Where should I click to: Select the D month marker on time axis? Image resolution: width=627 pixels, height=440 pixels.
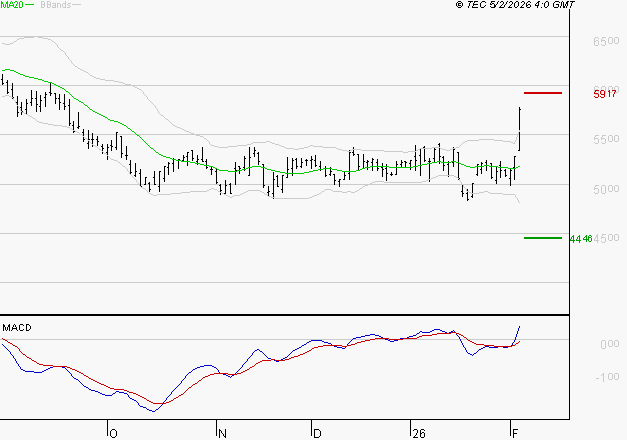317,432
